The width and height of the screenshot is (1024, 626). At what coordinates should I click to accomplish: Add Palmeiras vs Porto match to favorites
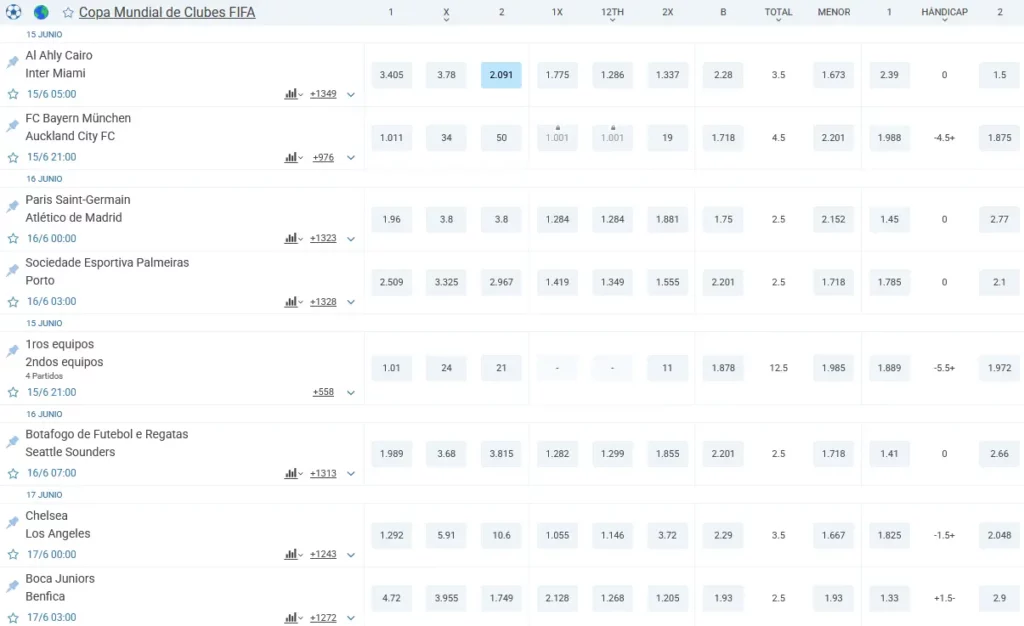coord(13,302)
